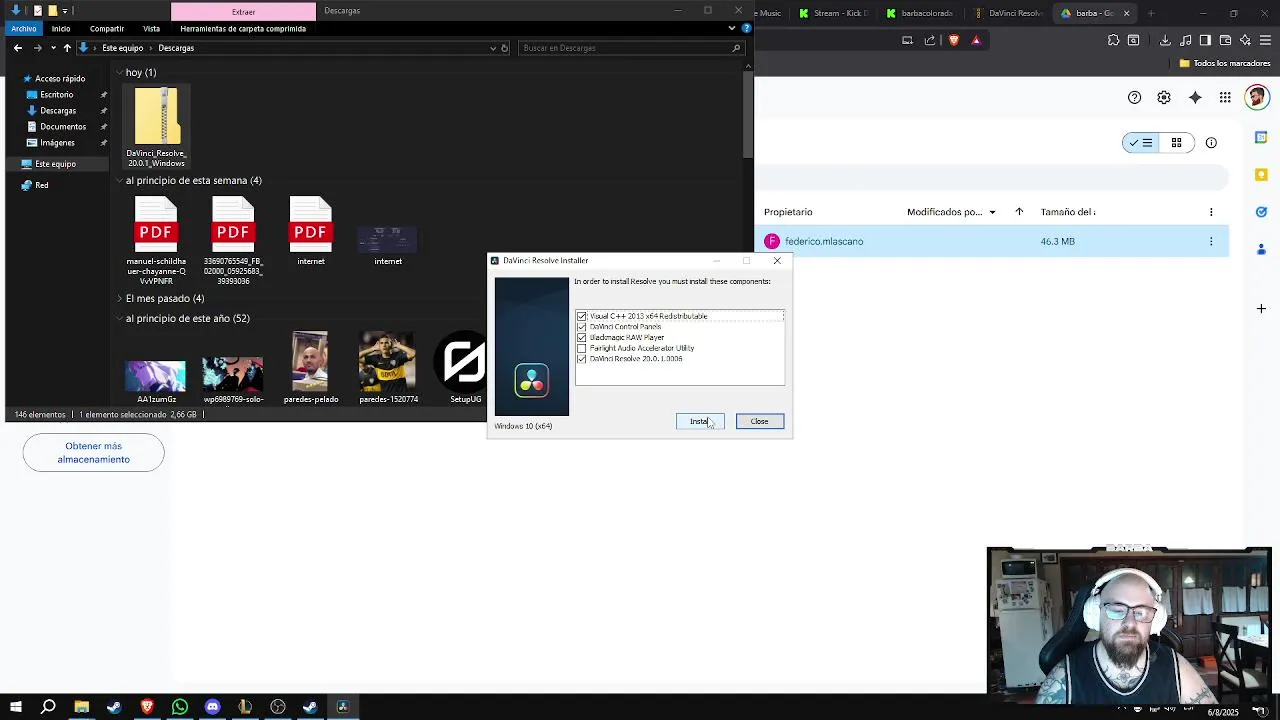Select the 33690765549_FB PDF file

pyautogui.click(x=233, y=240)
